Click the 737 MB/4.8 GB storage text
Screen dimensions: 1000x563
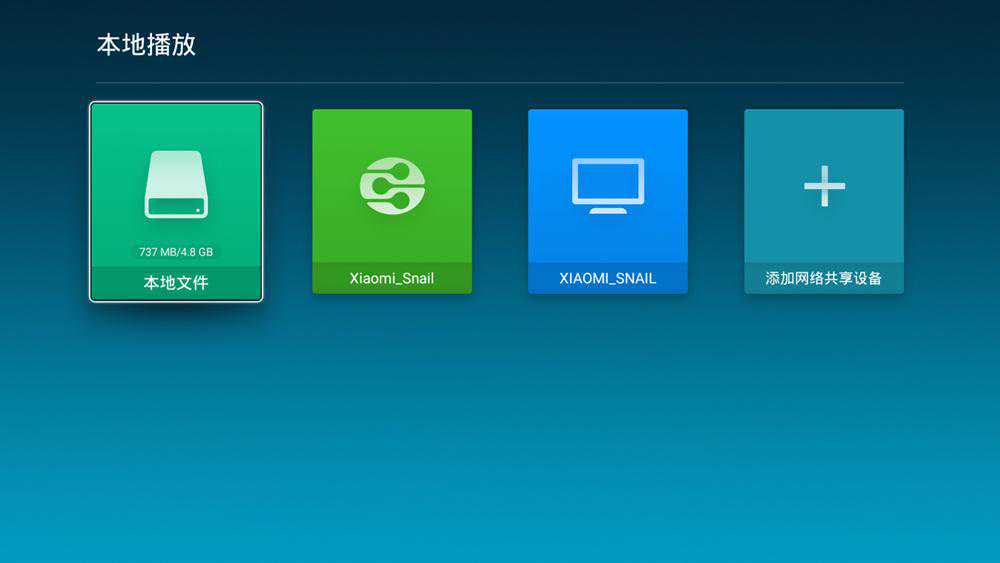[x=176, y=252]
